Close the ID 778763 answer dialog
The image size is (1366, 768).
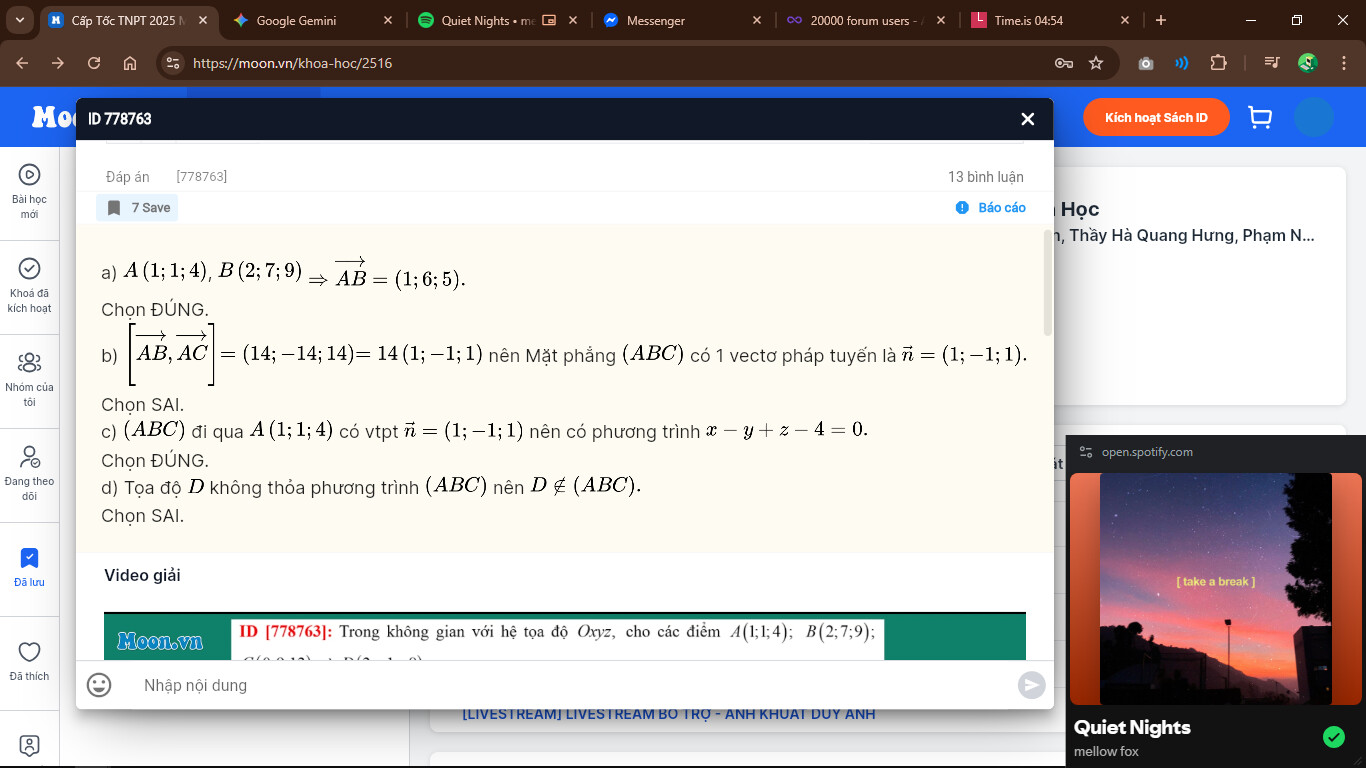point(1027,119)
